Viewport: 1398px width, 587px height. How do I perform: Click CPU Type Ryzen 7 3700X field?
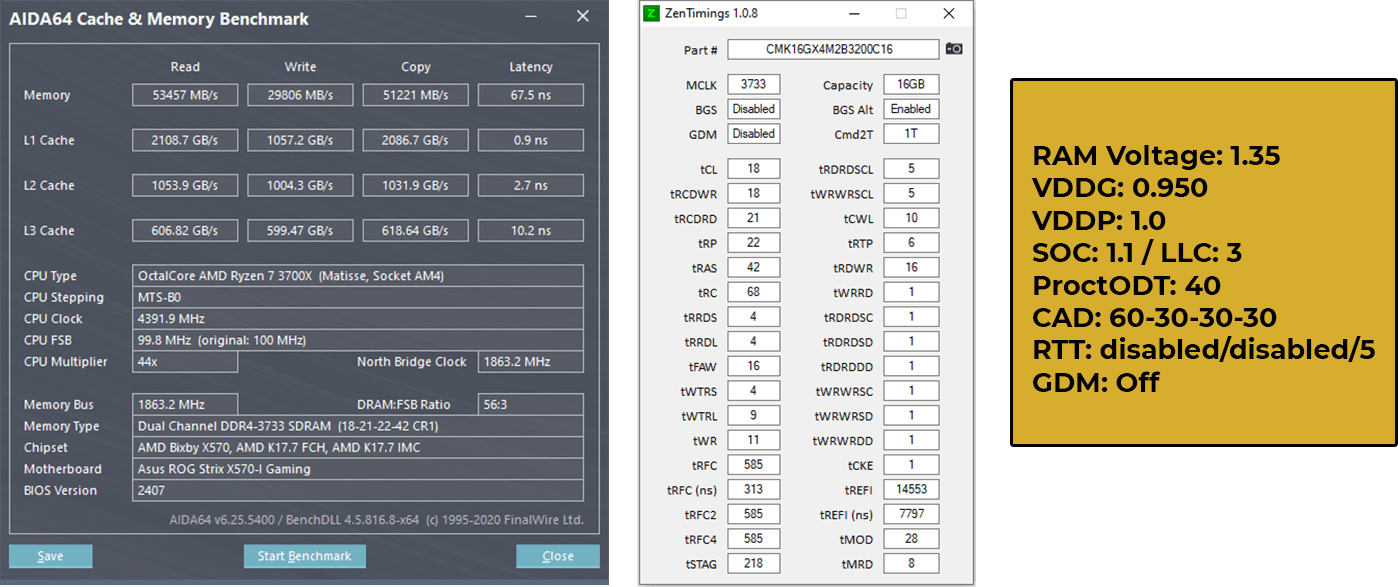point(358,276)
